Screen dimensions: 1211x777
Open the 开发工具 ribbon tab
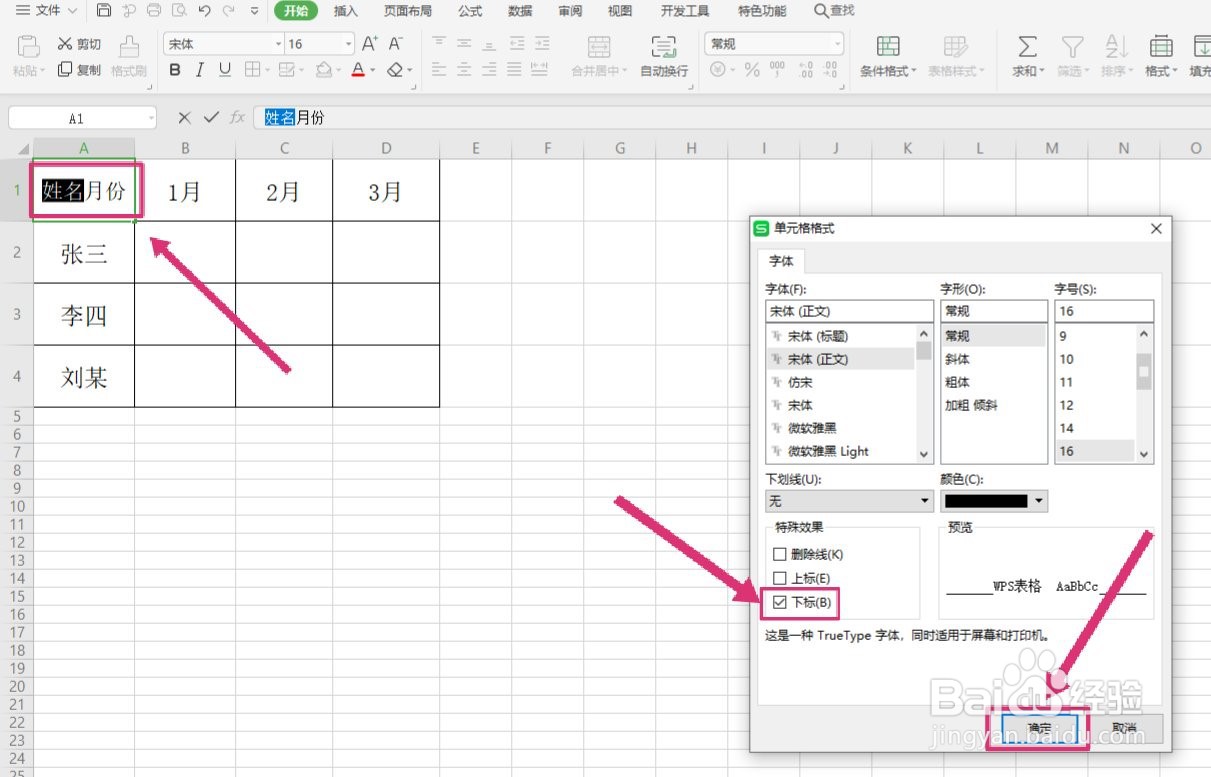click(685, 11)
